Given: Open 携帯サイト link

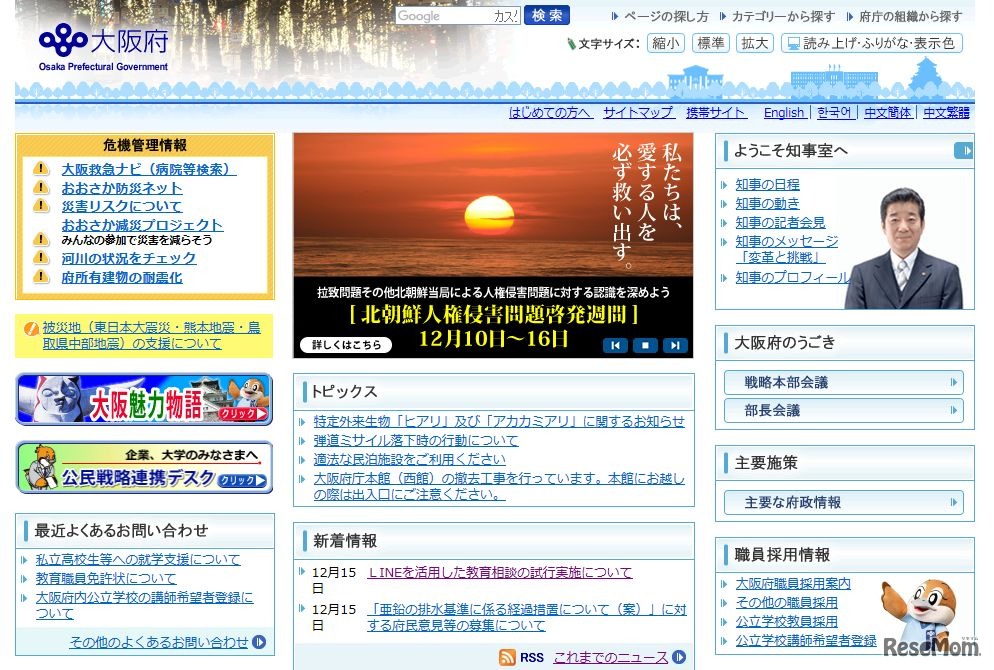Looking at the screenshot, I should pos(716,112).
